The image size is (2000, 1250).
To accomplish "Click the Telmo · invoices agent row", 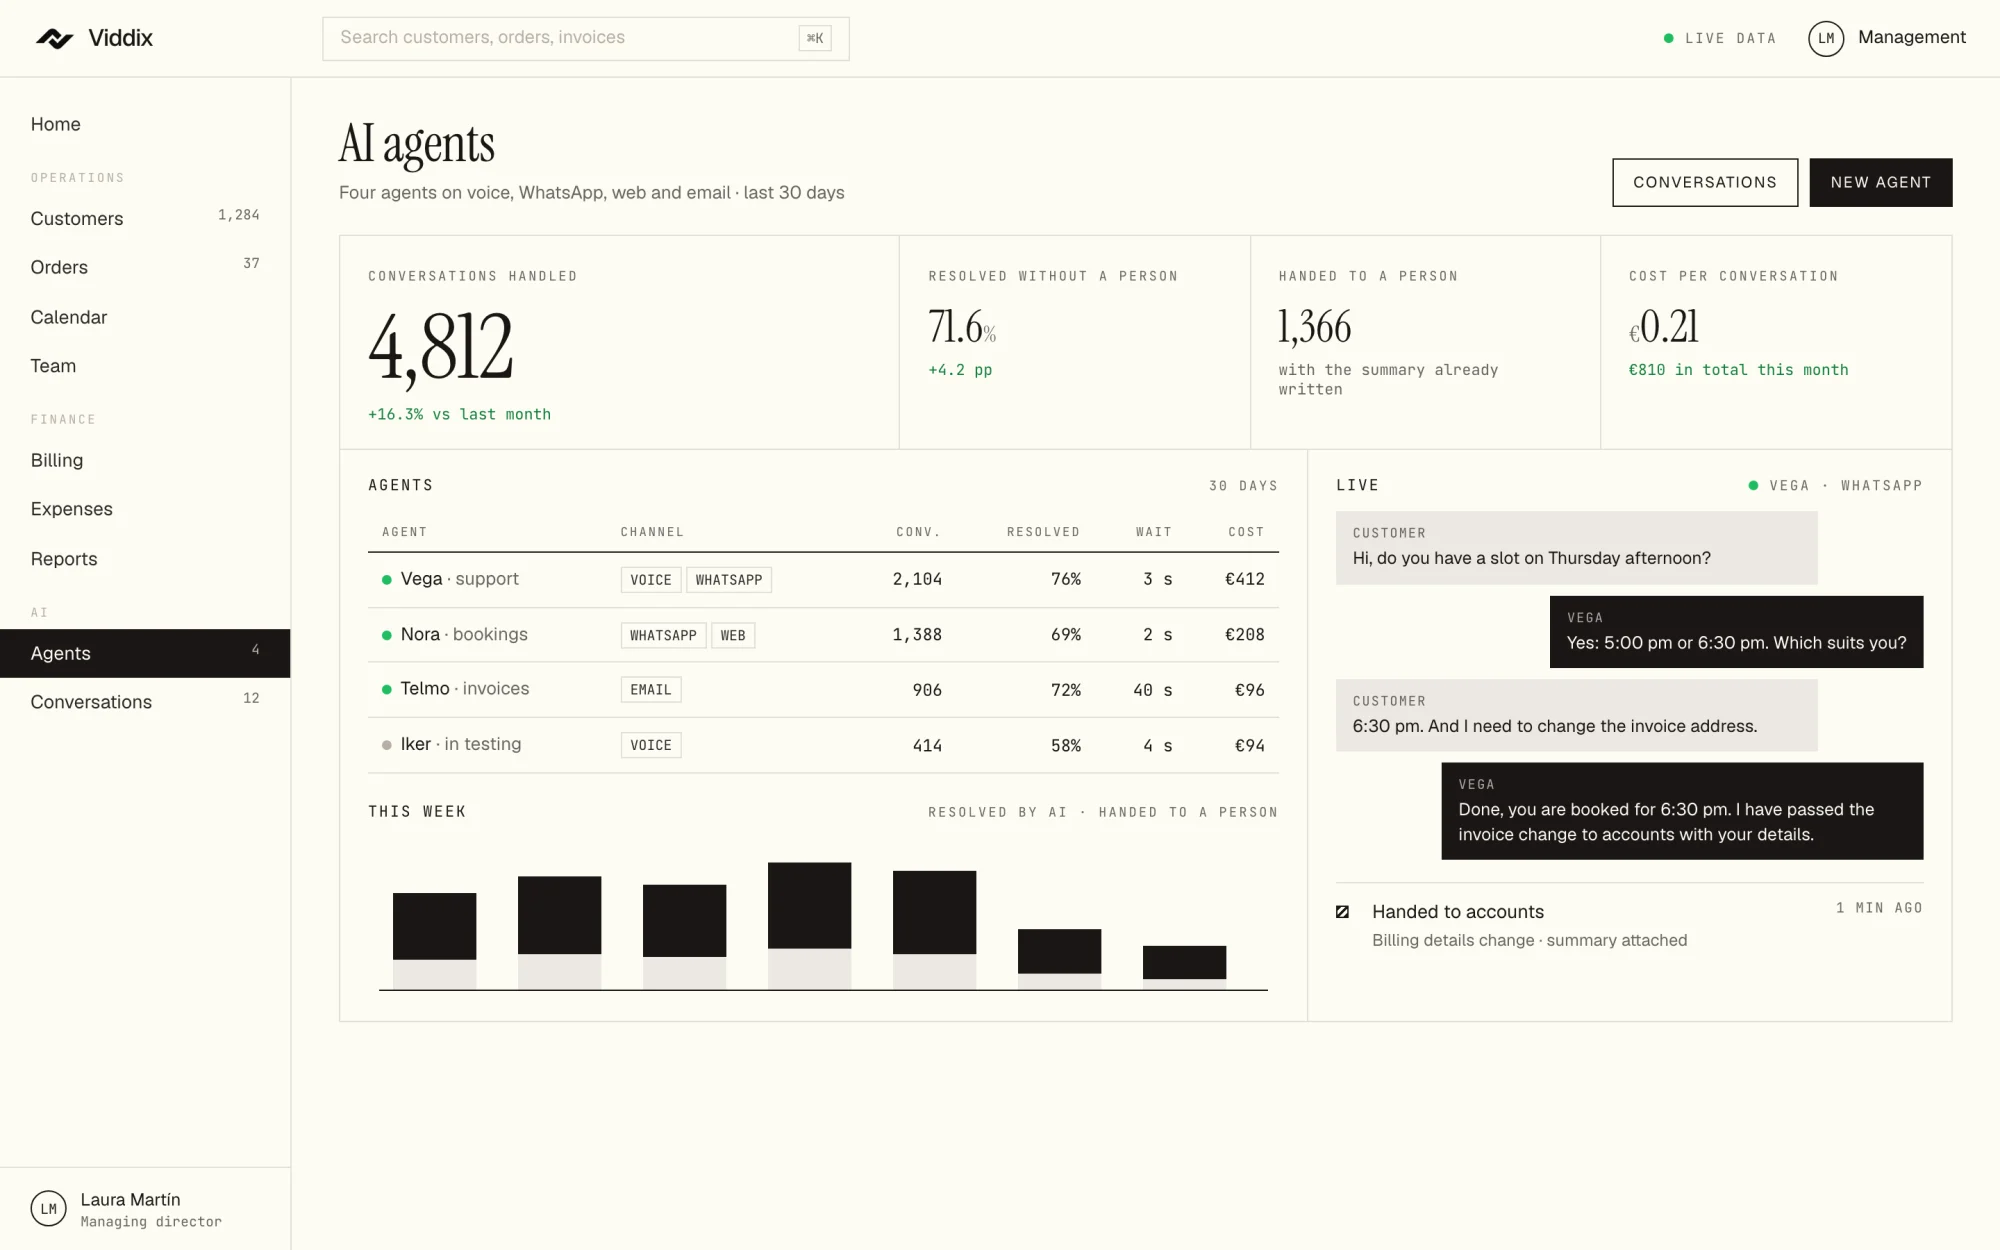I will pos(823,690).
